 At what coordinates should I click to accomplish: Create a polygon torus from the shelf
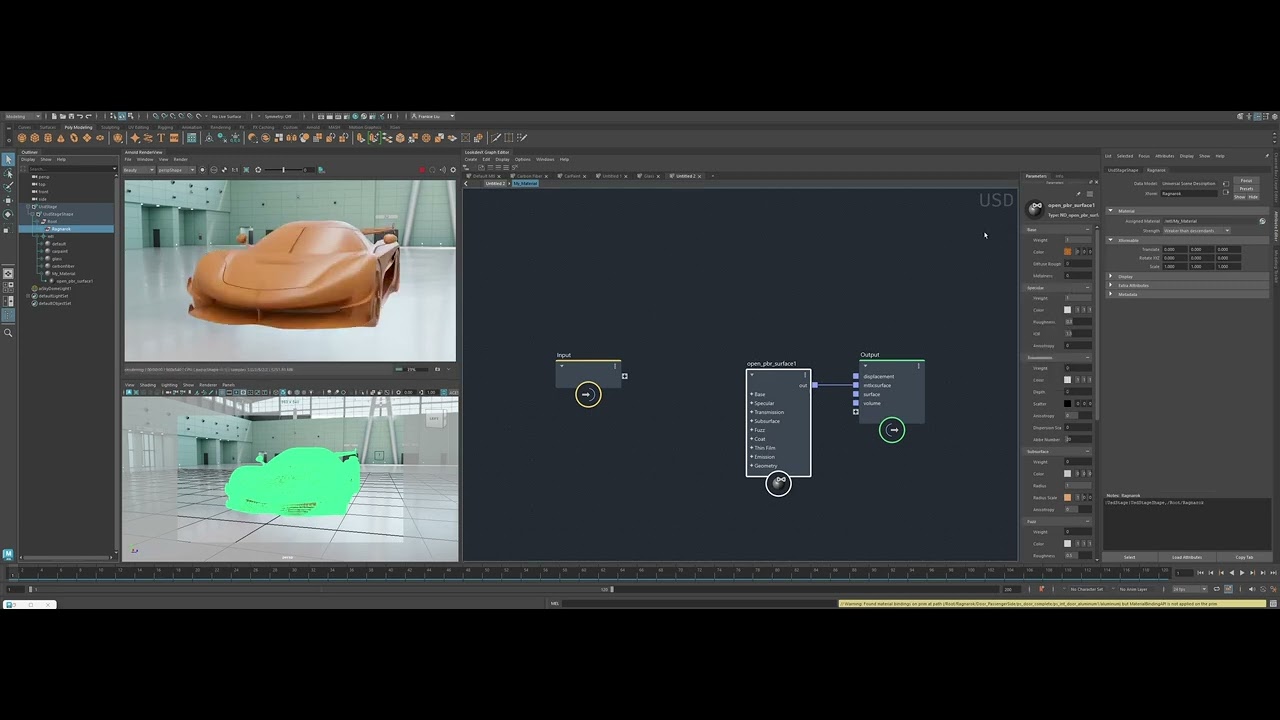pos(74,138)
